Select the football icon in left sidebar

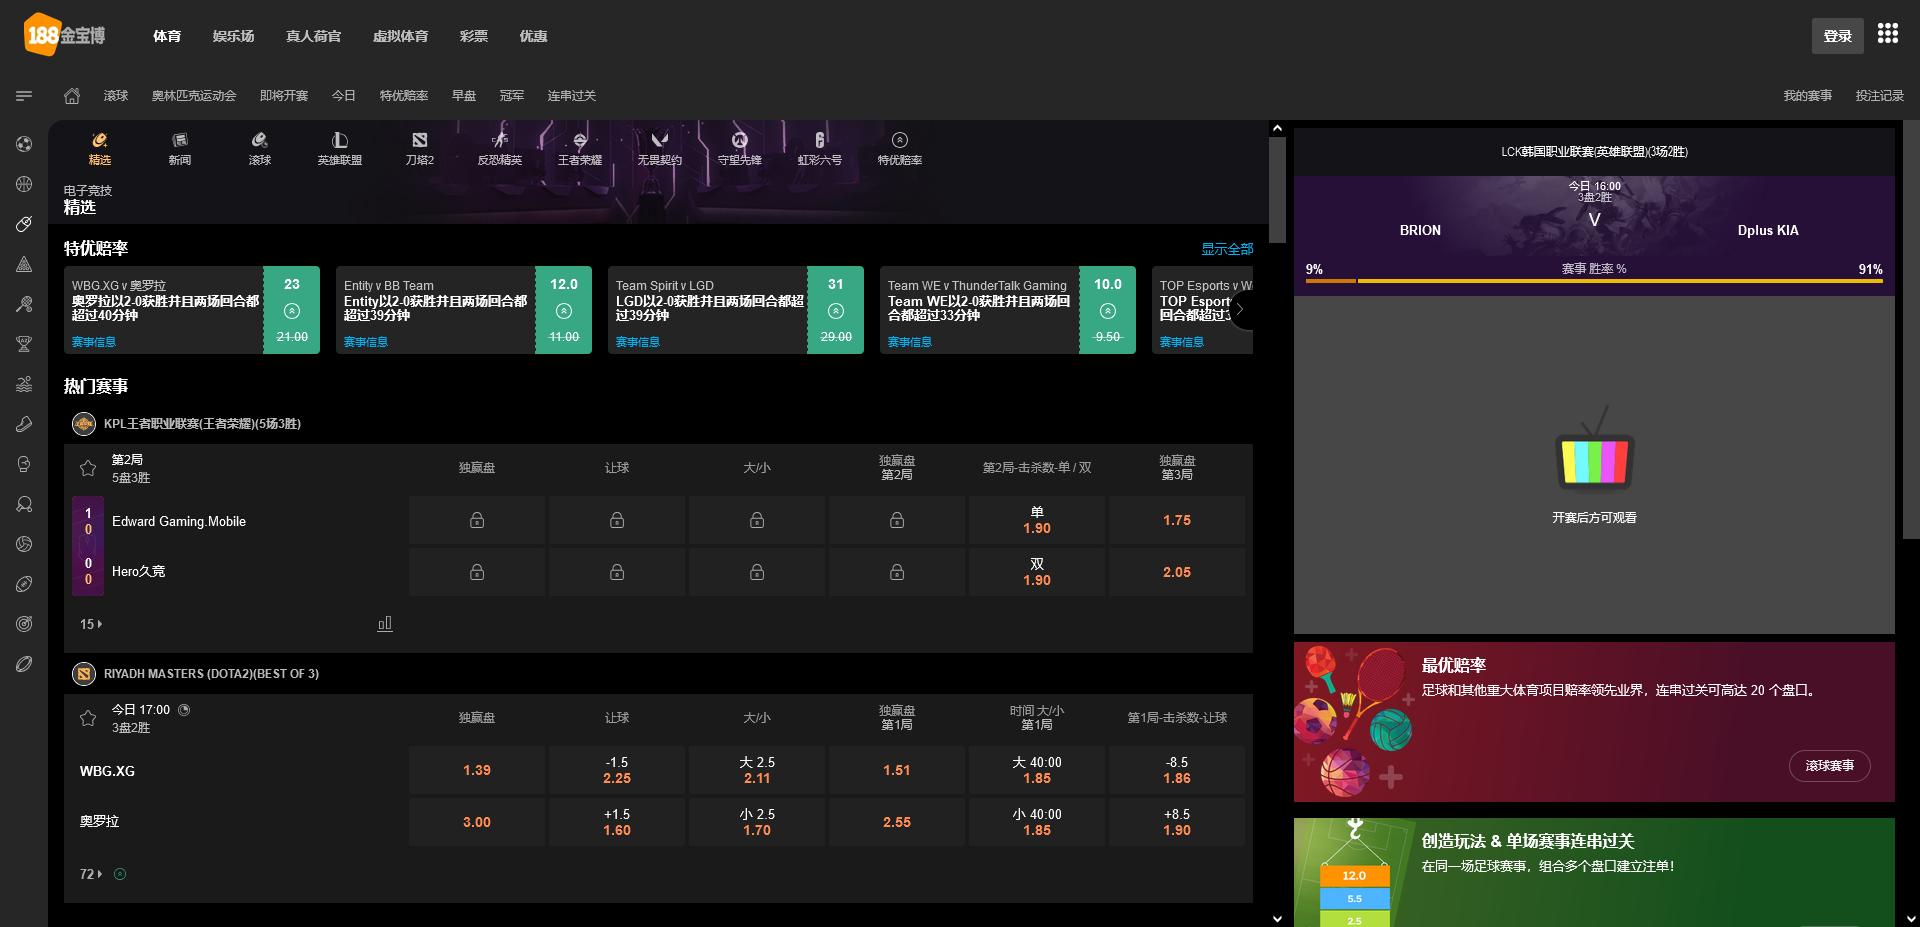24,144
